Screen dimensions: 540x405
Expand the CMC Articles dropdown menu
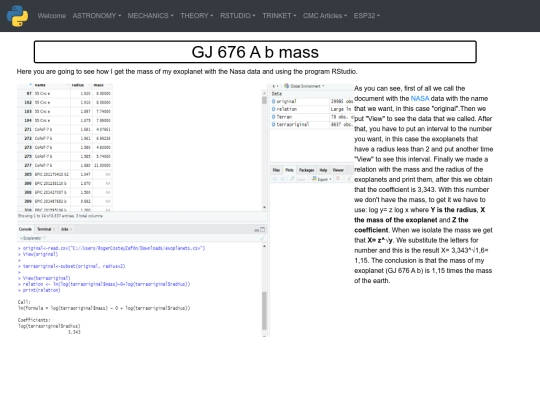point(325,16)
